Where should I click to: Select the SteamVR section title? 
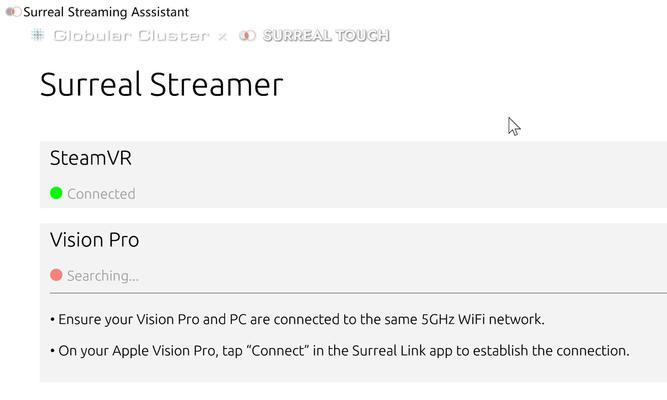[x=91, y=158]
